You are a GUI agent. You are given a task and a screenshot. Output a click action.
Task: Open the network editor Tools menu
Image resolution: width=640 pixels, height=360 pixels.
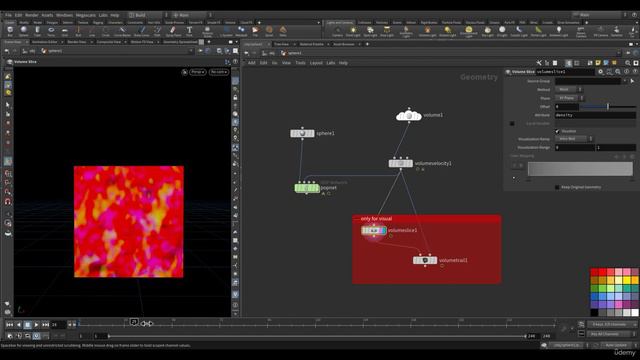[x=300, y=63]
